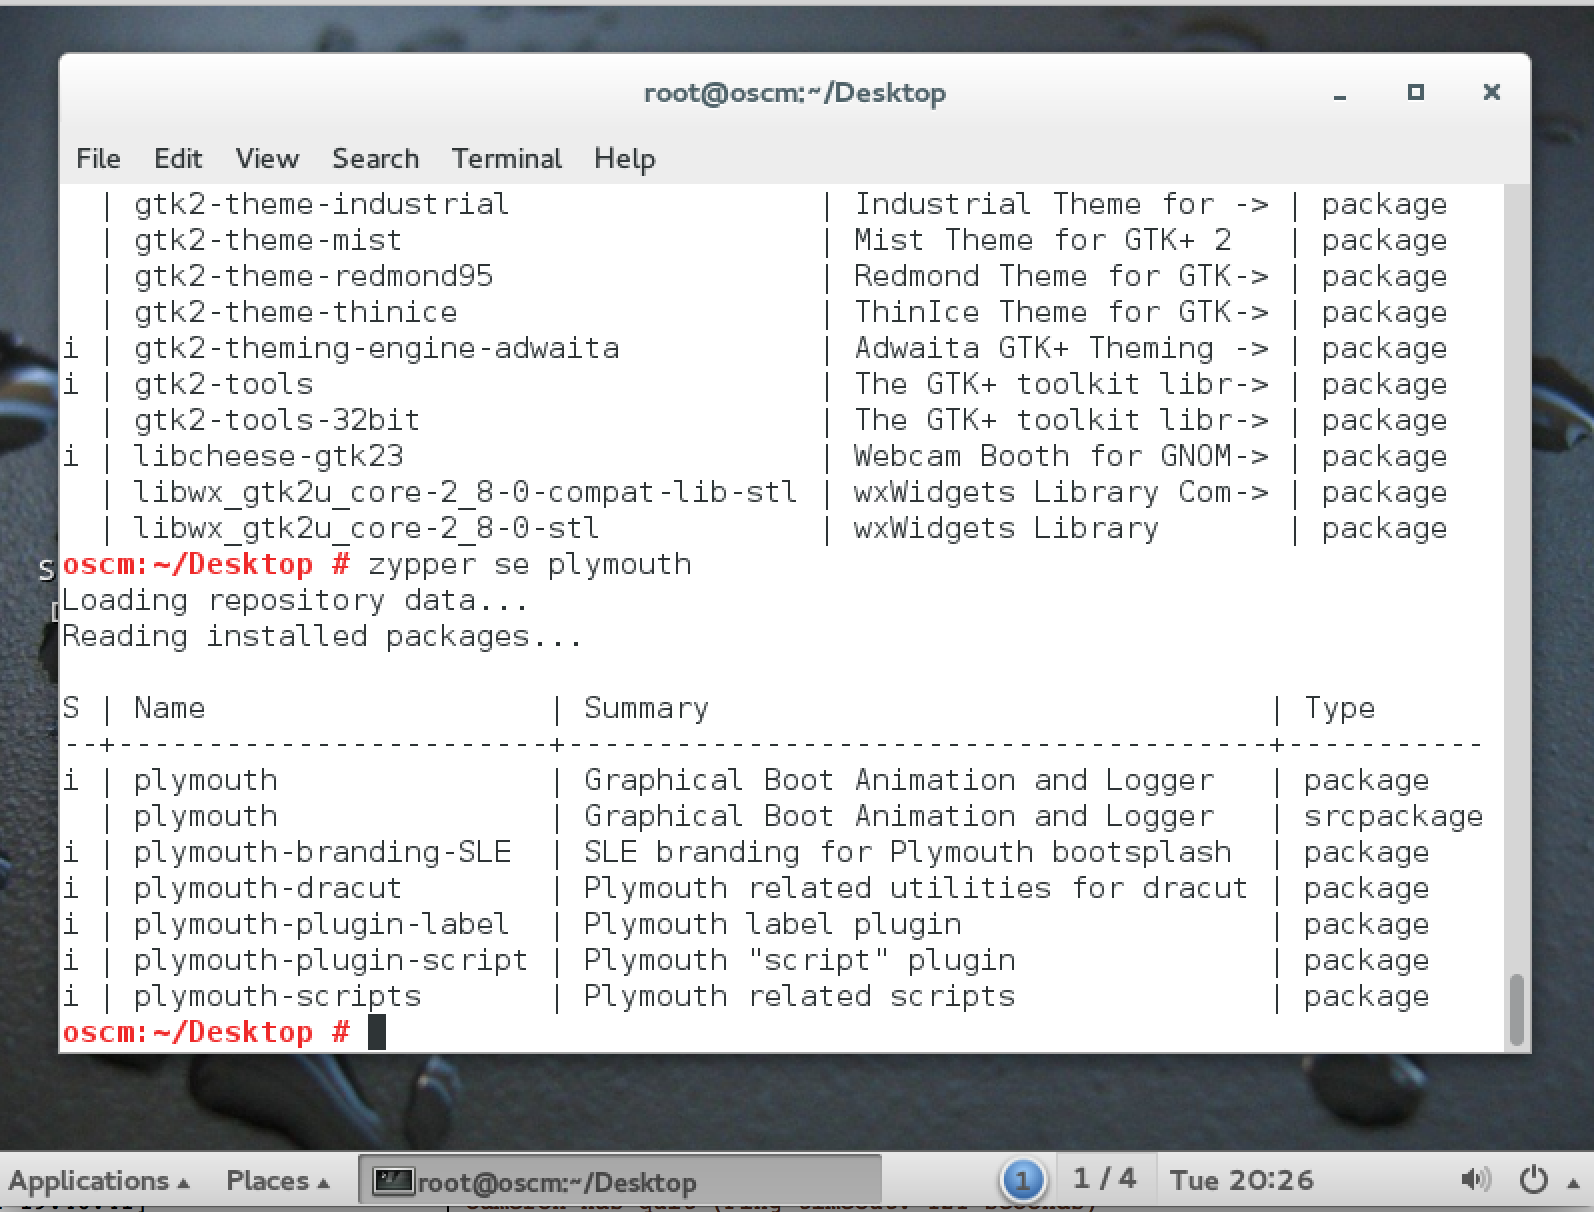This screenshot has height=1212, width=1594.
Task: Click the plymouth-plugin-script package name
Action: 330,960
